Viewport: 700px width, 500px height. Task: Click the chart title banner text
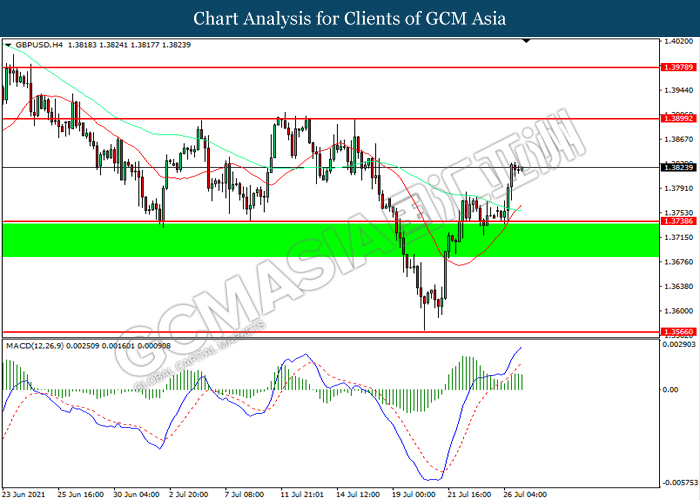pos(350,18)
